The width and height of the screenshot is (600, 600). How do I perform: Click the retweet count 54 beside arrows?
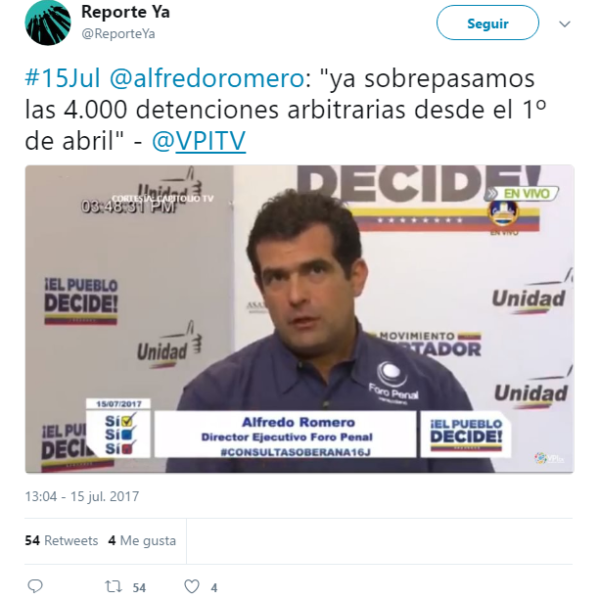pos(139,587)
